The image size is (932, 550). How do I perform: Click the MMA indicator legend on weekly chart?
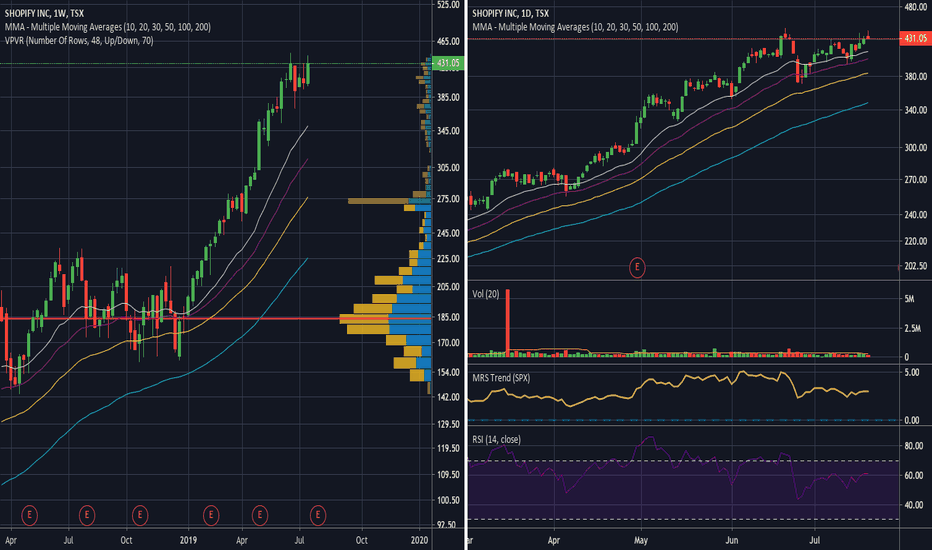pyautogui.click(x=108, y=27)
